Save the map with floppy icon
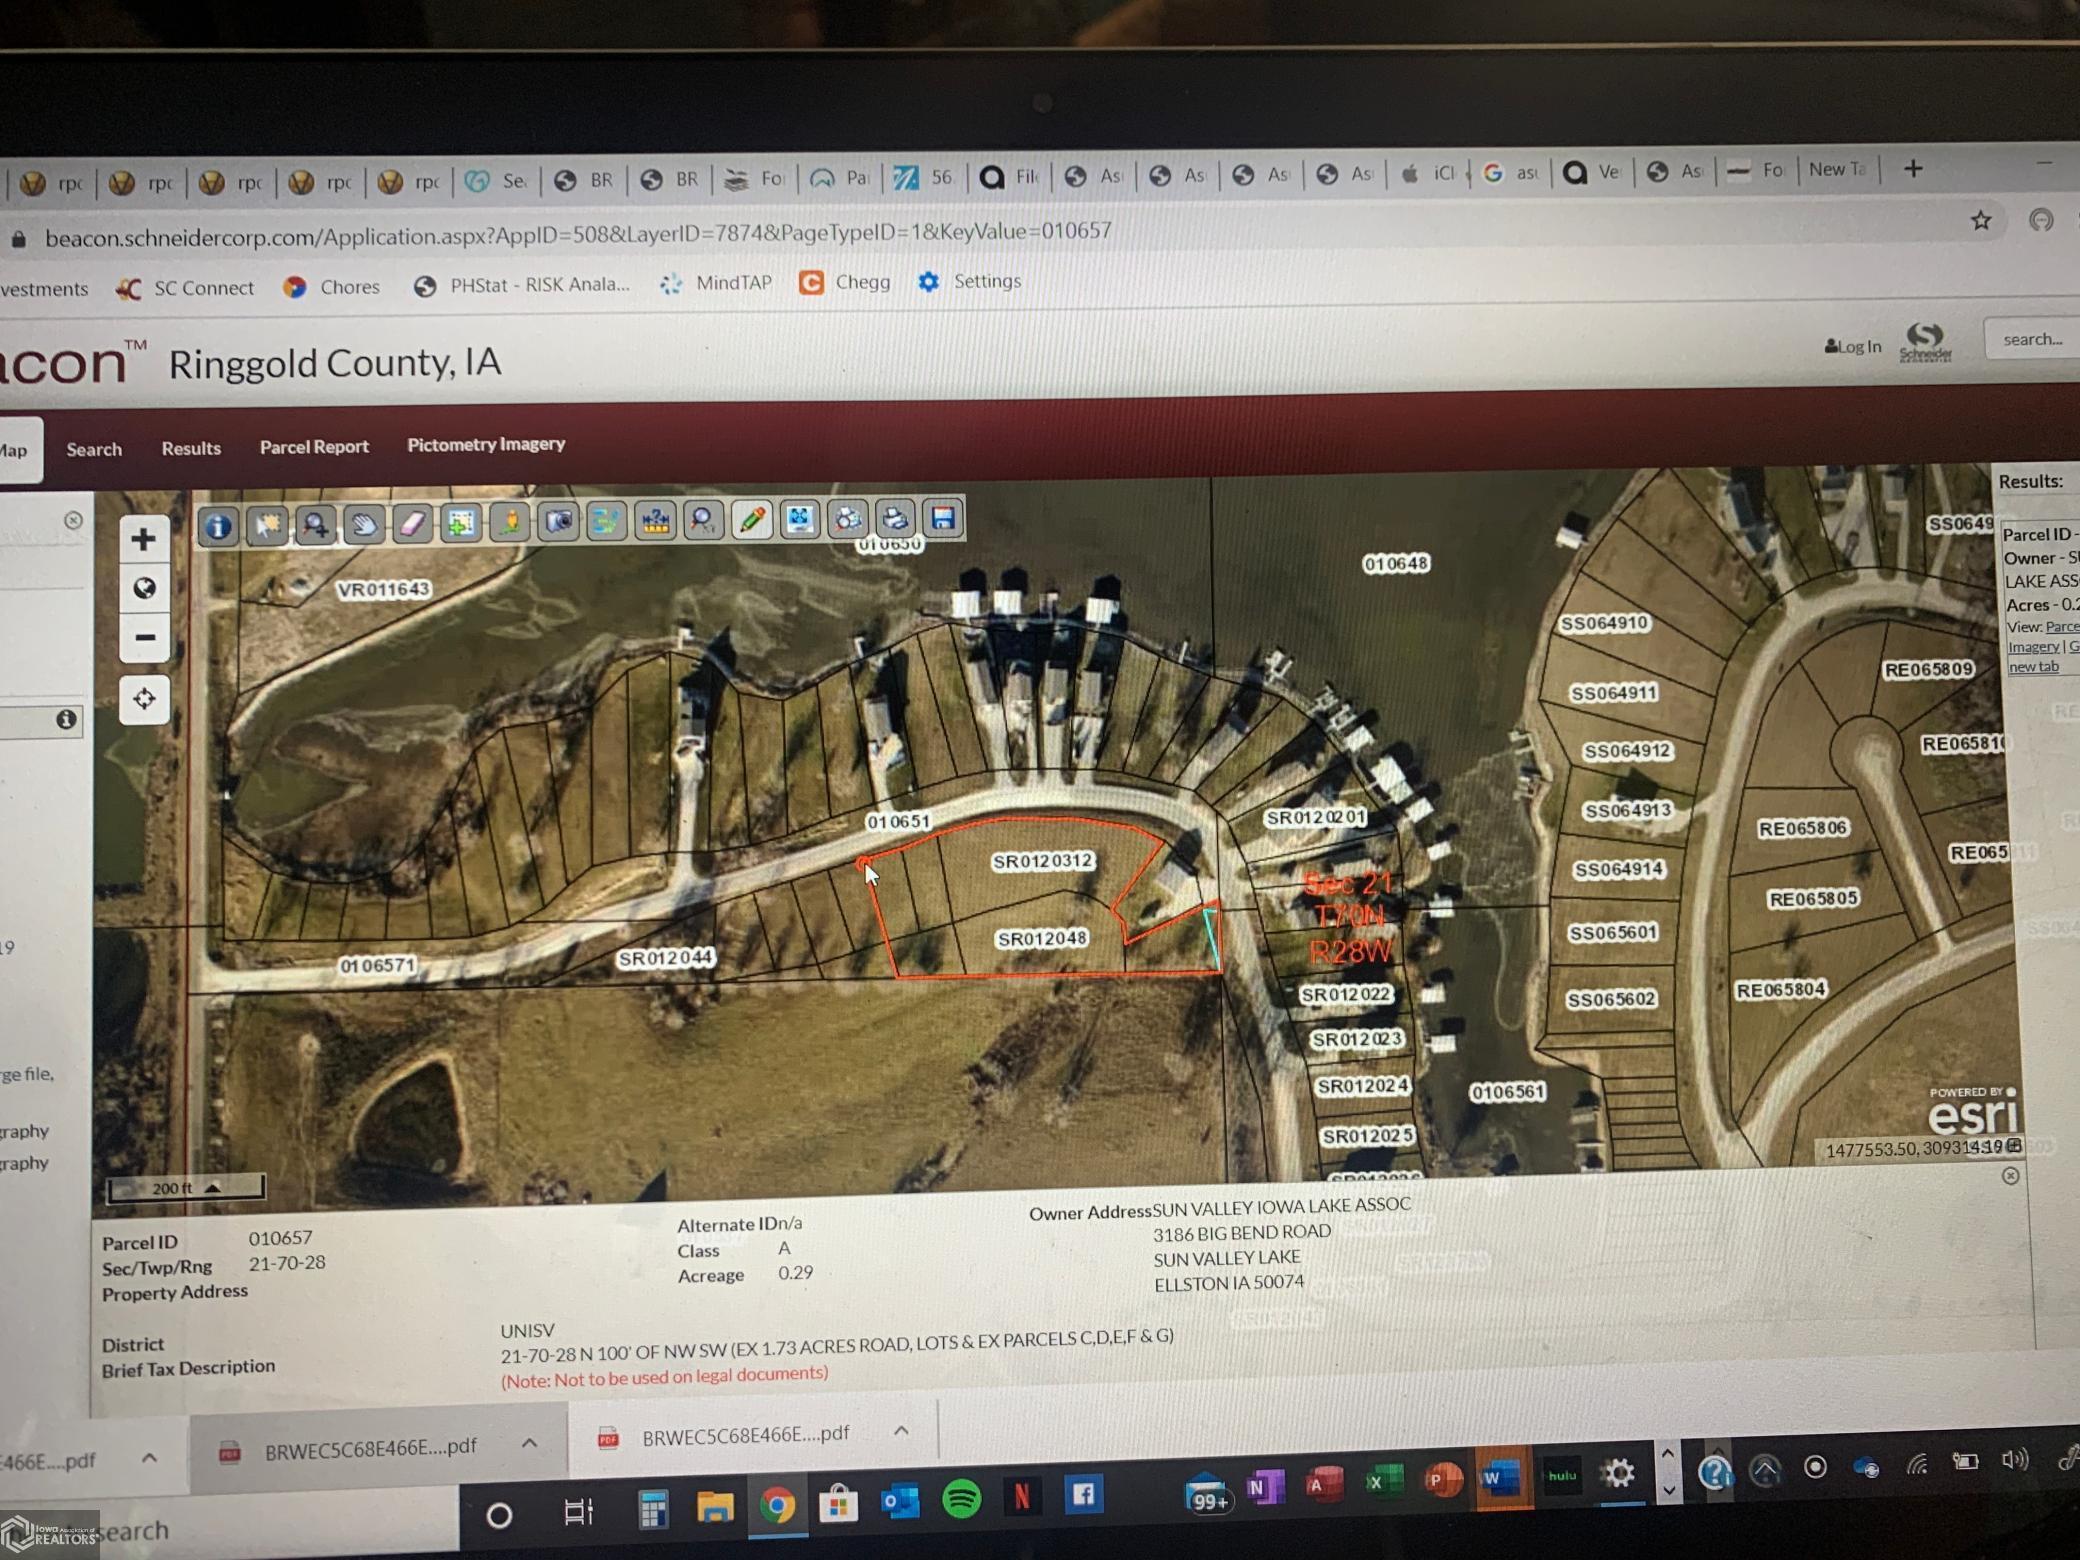The width and height of the screenshot is (2080, 1560). [942, 517]
